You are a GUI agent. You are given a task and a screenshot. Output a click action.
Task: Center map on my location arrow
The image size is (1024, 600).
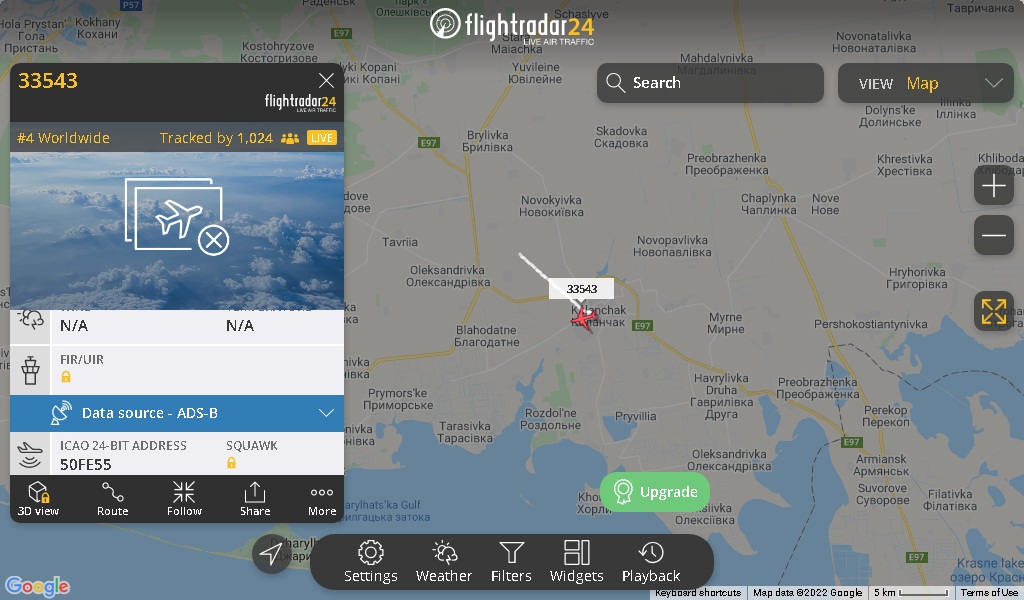pyautogui.click(x=271, y=554)
